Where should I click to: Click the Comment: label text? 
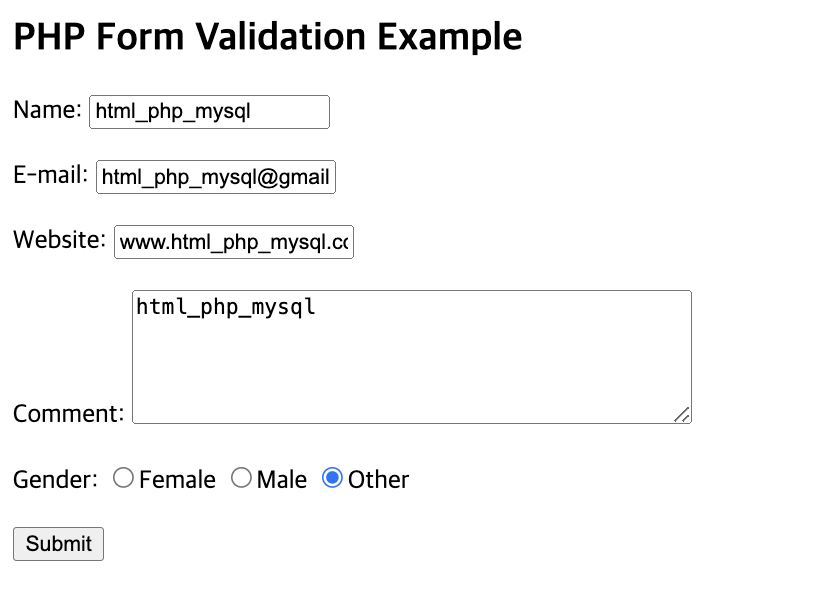coord(67,413)
